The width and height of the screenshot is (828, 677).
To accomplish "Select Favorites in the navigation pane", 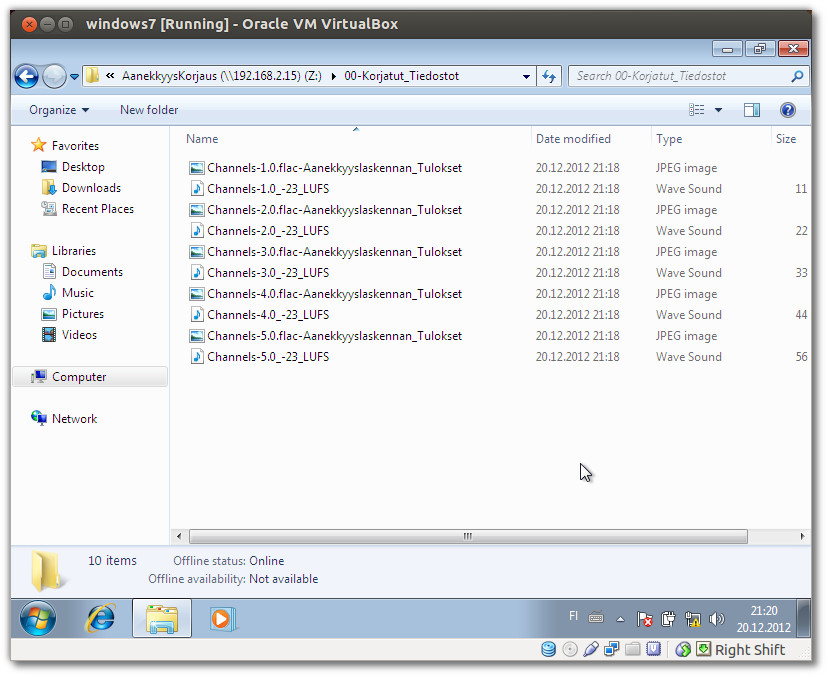I will [75, 146].
